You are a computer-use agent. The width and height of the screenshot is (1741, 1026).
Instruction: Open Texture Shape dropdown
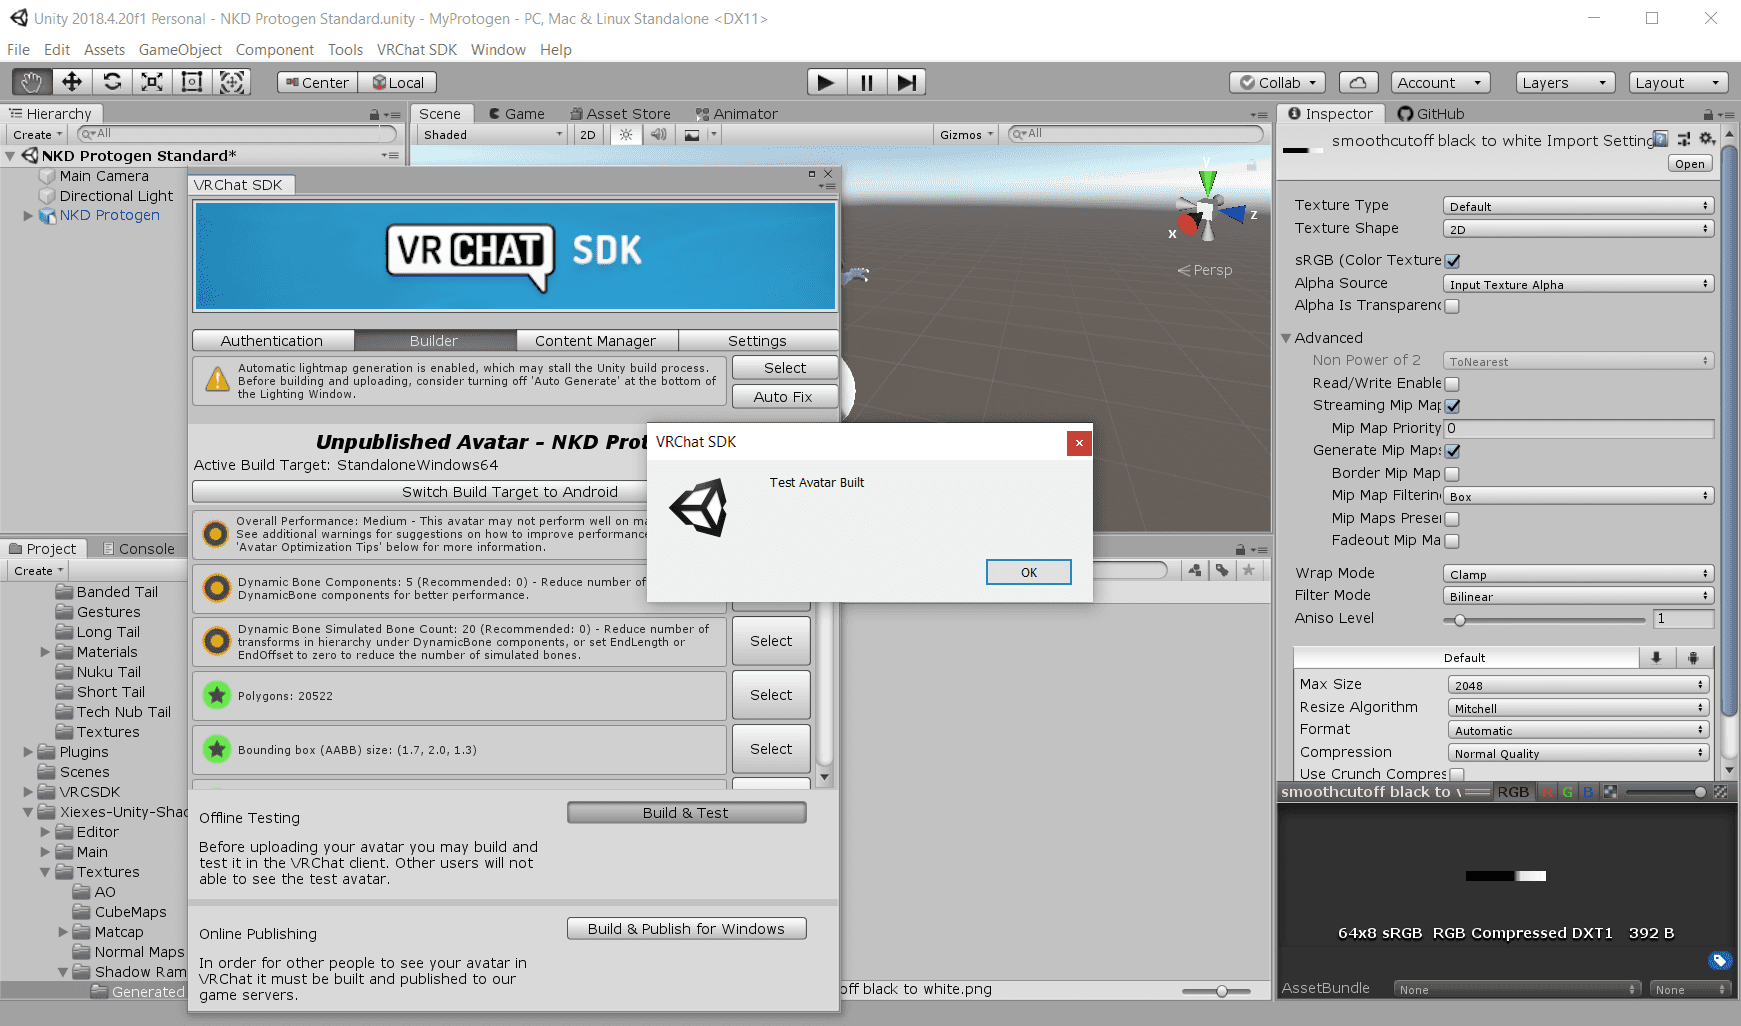pyautogui.click(x=1578, y=229)
